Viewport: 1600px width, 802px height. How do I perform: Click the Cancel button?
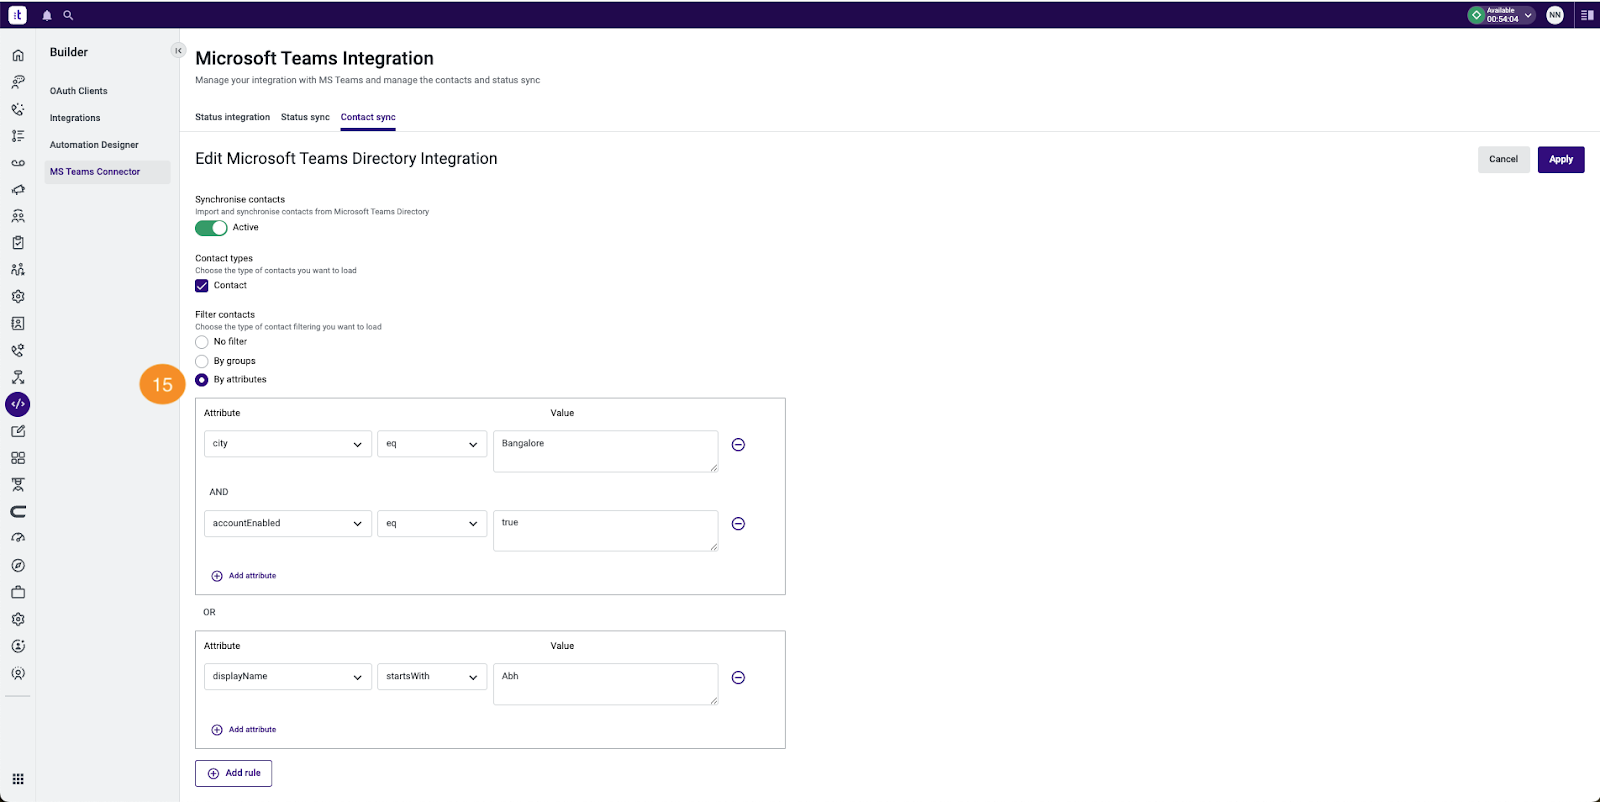(x=1504, y=160)
